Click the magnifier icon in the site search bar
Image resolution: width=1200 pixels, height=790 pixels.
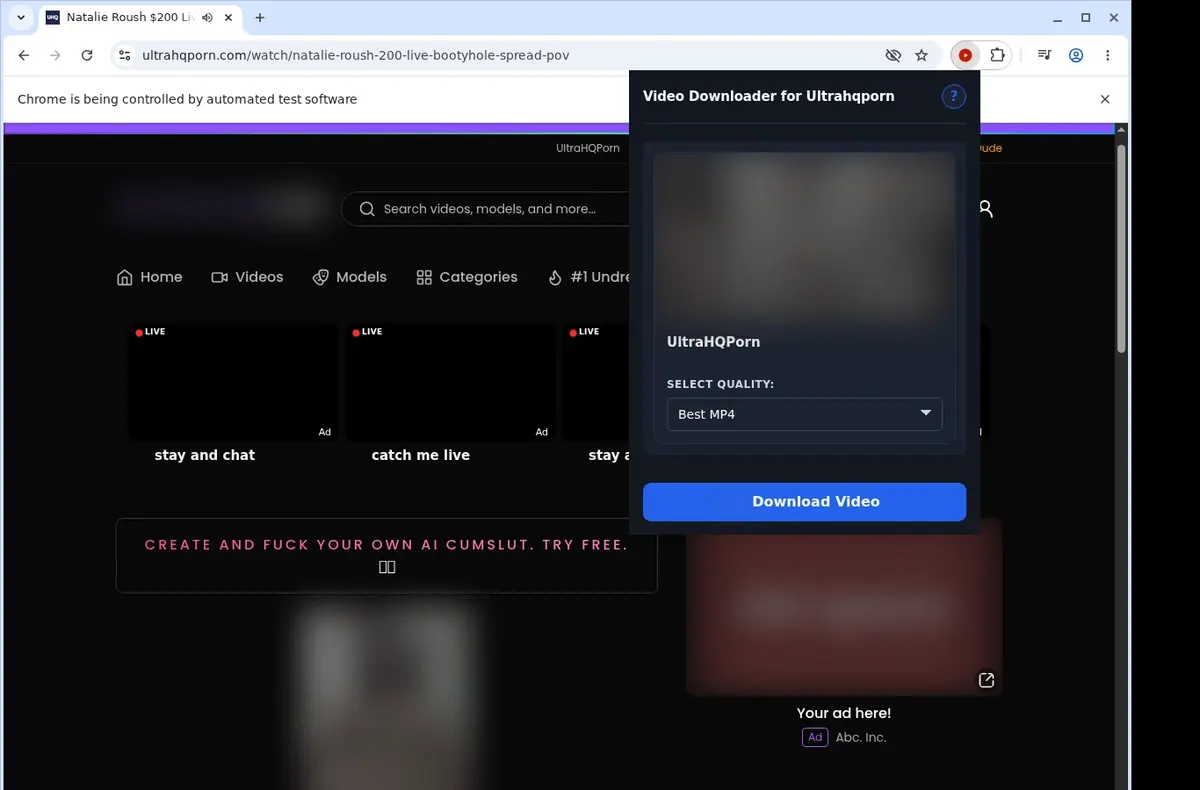tap(367, 209)
